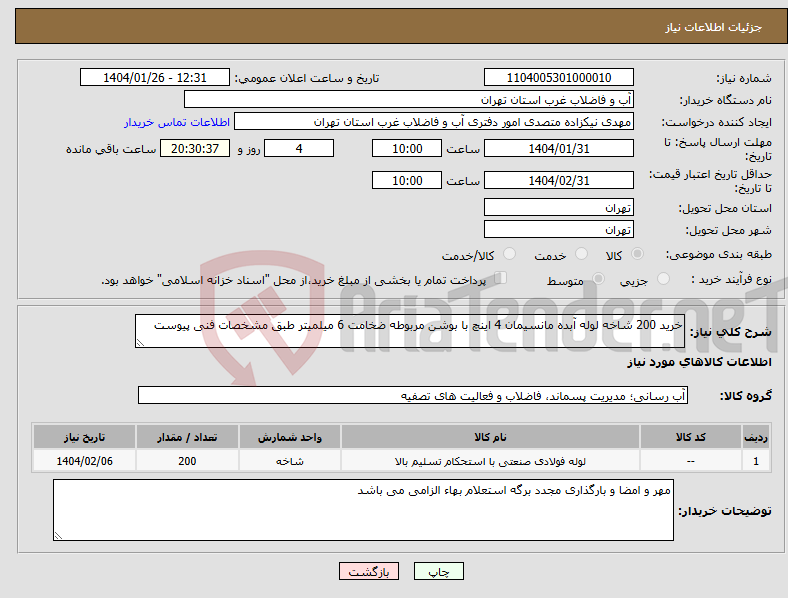788x598 pixels.
Task: Click the item name لوله فولادی صنعتی cell
Action: click(490, 461)
